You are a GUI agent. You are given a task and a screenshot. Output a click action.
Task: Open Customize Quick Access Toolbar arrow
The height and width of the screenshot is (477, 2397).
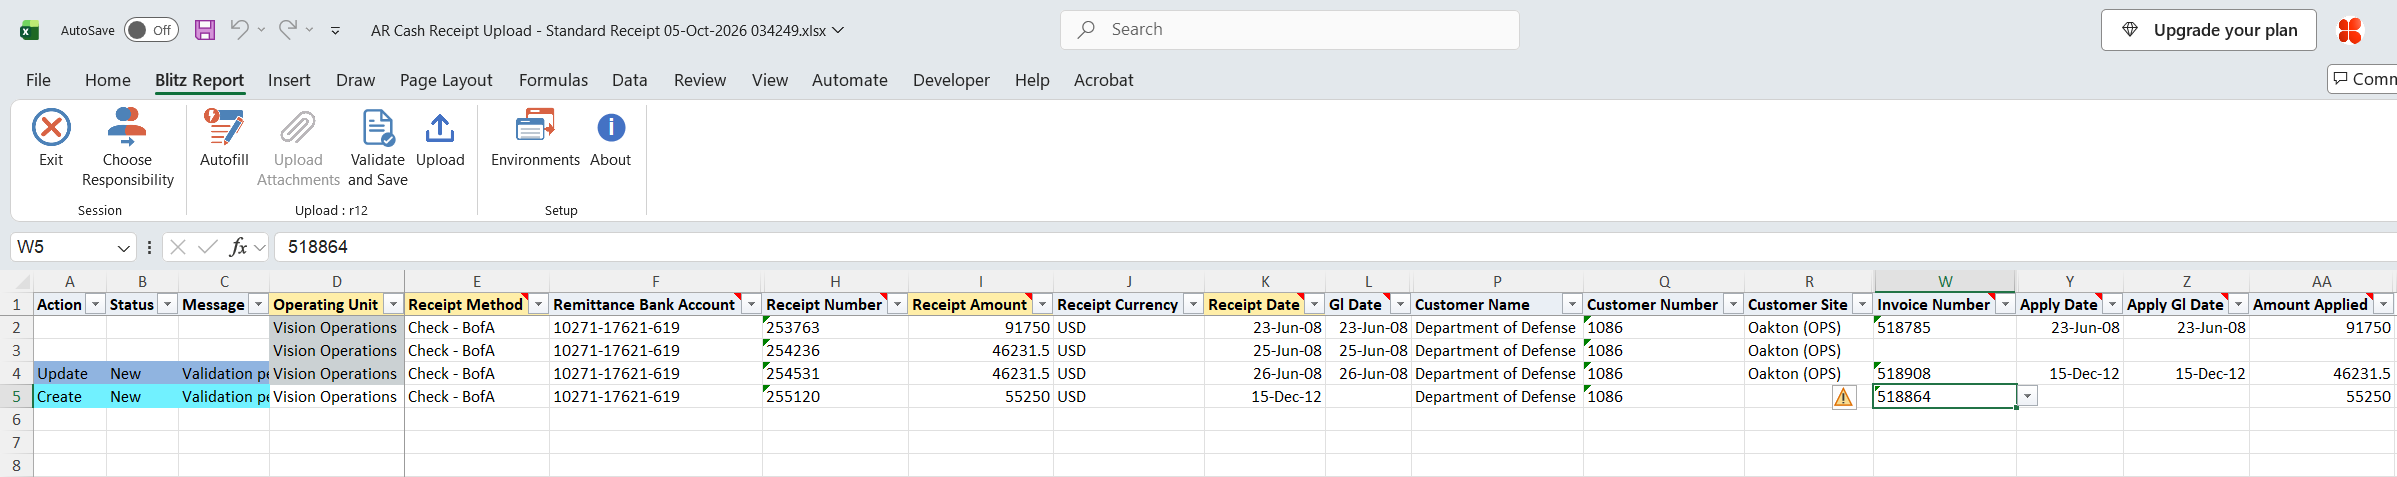point(335,31)
